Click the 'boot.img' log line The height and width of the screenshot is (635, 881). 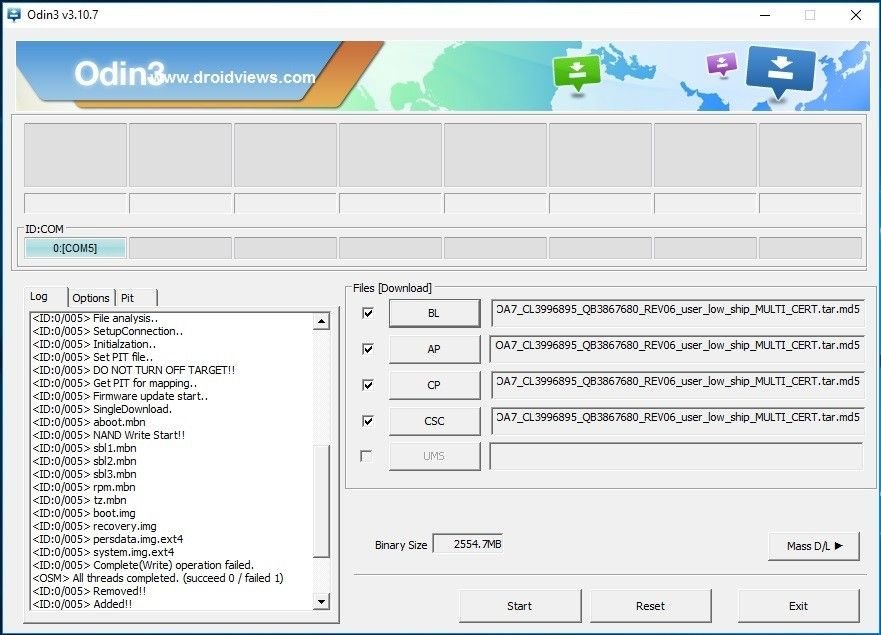(x=84, y=513)
